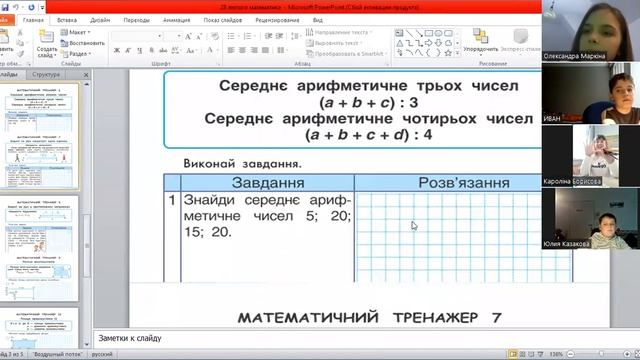640x360 pixels.
Task: Switch to the Переходы ribbon tab
Action: click(x=136, y=20)
